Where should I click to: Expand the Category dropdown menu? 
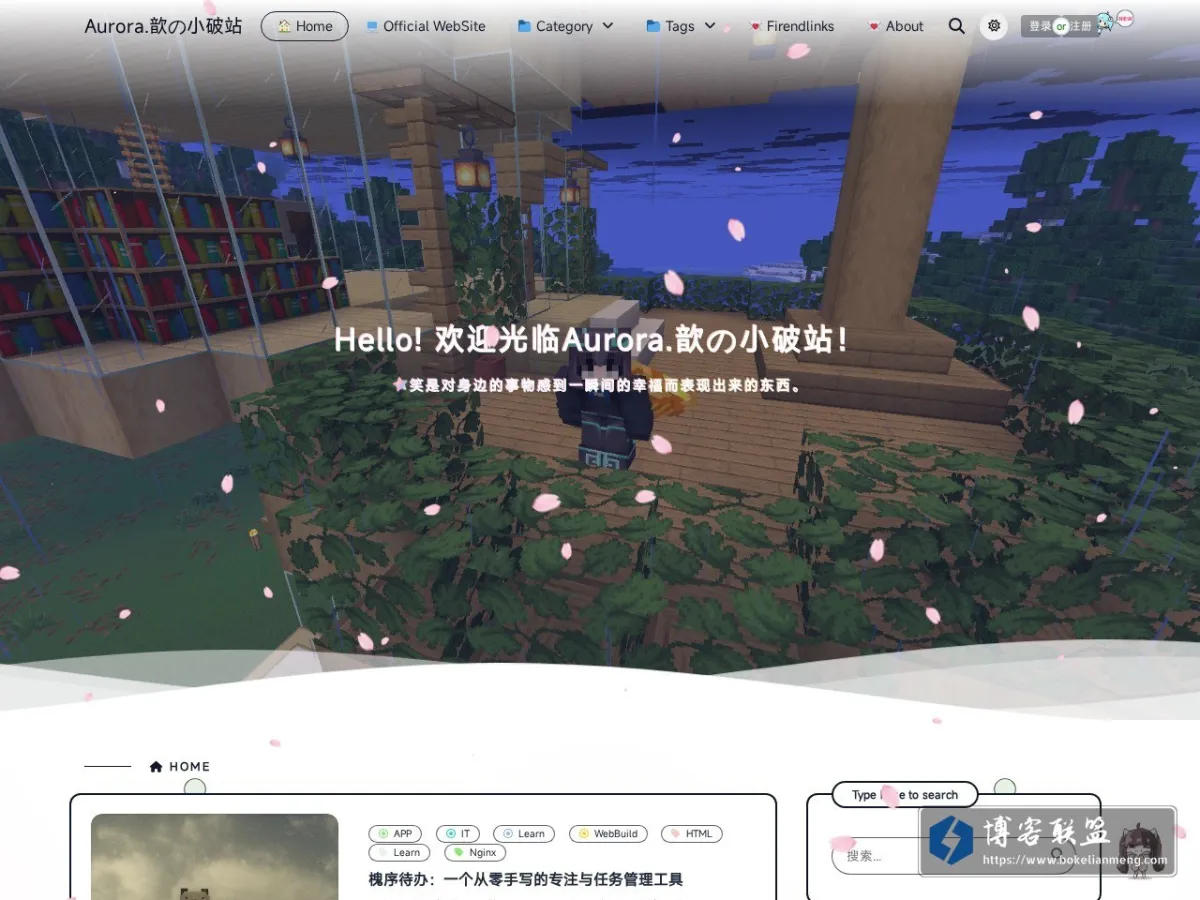point(565,26)
